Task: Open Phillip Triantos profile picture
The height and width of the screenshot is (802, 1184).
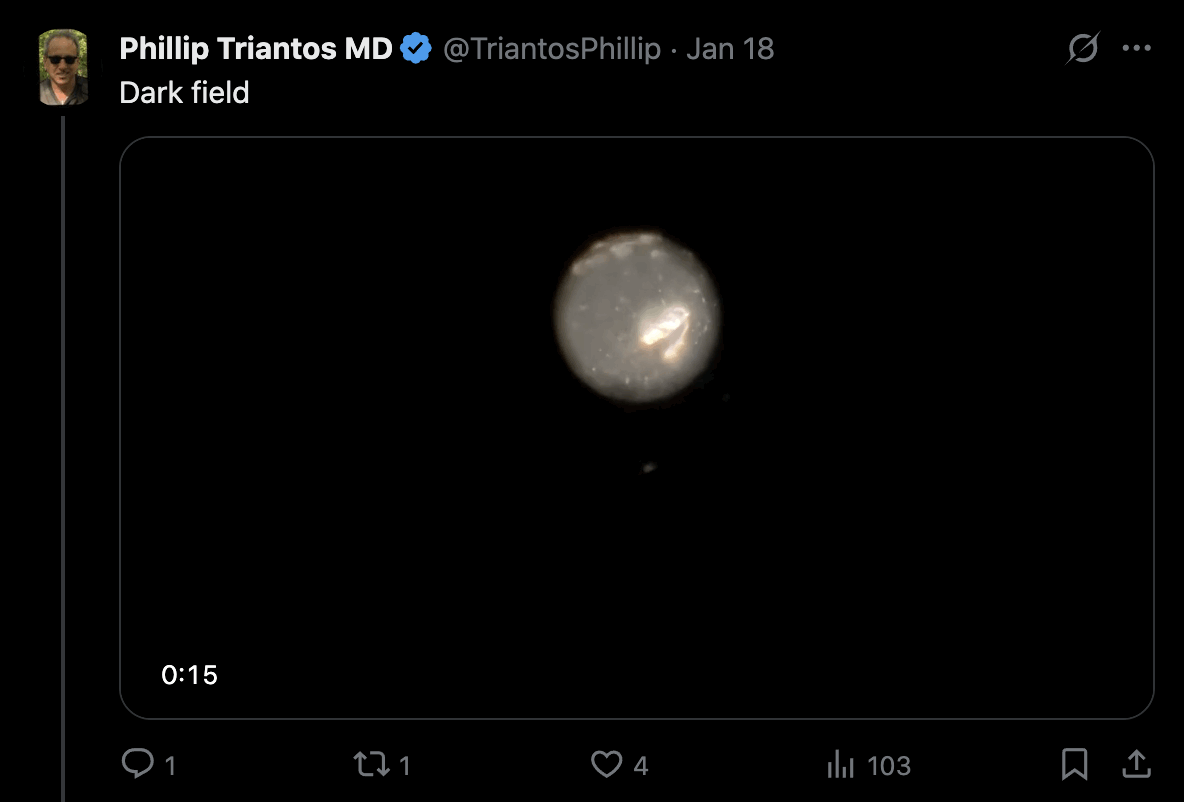Action: pos(63,67)
